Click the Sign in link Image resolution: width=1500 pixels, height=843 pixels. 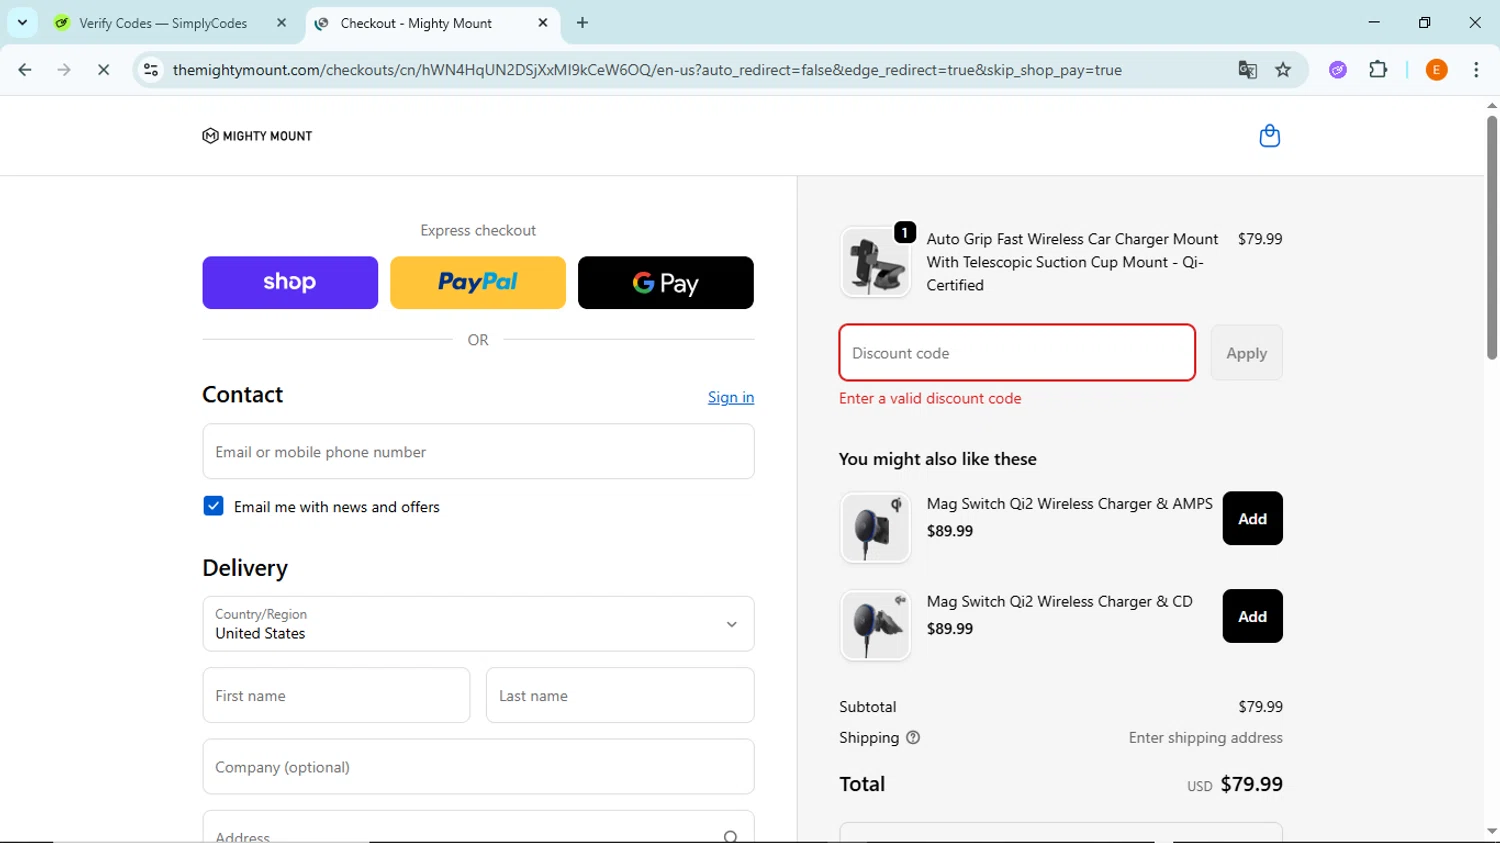731,397
